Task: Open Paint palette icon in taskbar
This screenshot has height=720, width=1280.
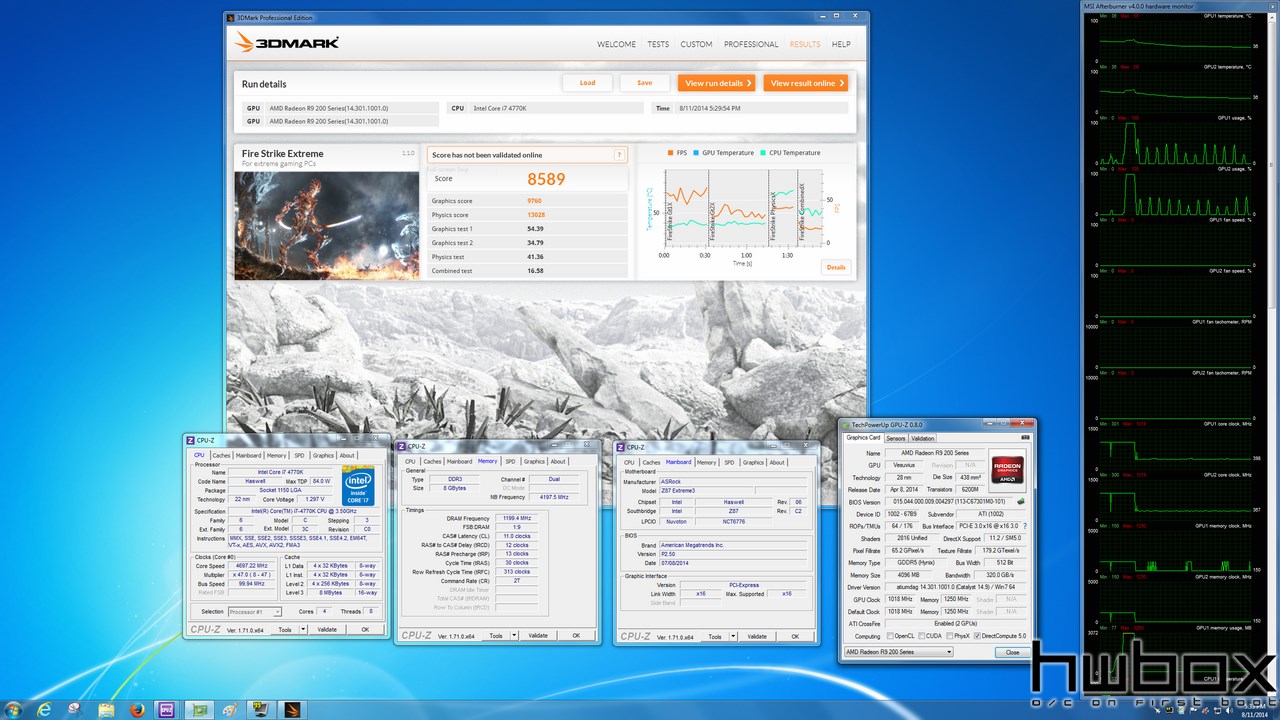Action: [x=230, y=709]
